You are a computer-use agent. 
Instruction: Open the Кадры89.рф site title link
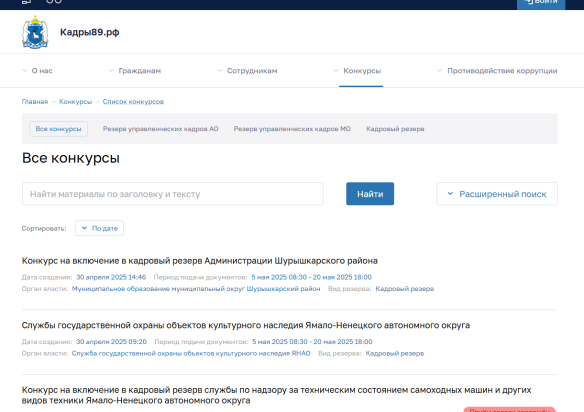[90, 32]
